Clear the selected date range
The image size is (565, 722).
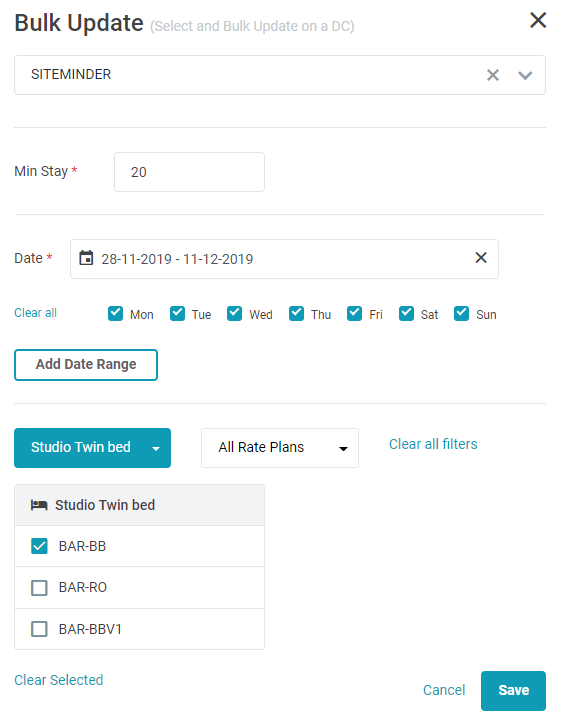tap(481, 257)
